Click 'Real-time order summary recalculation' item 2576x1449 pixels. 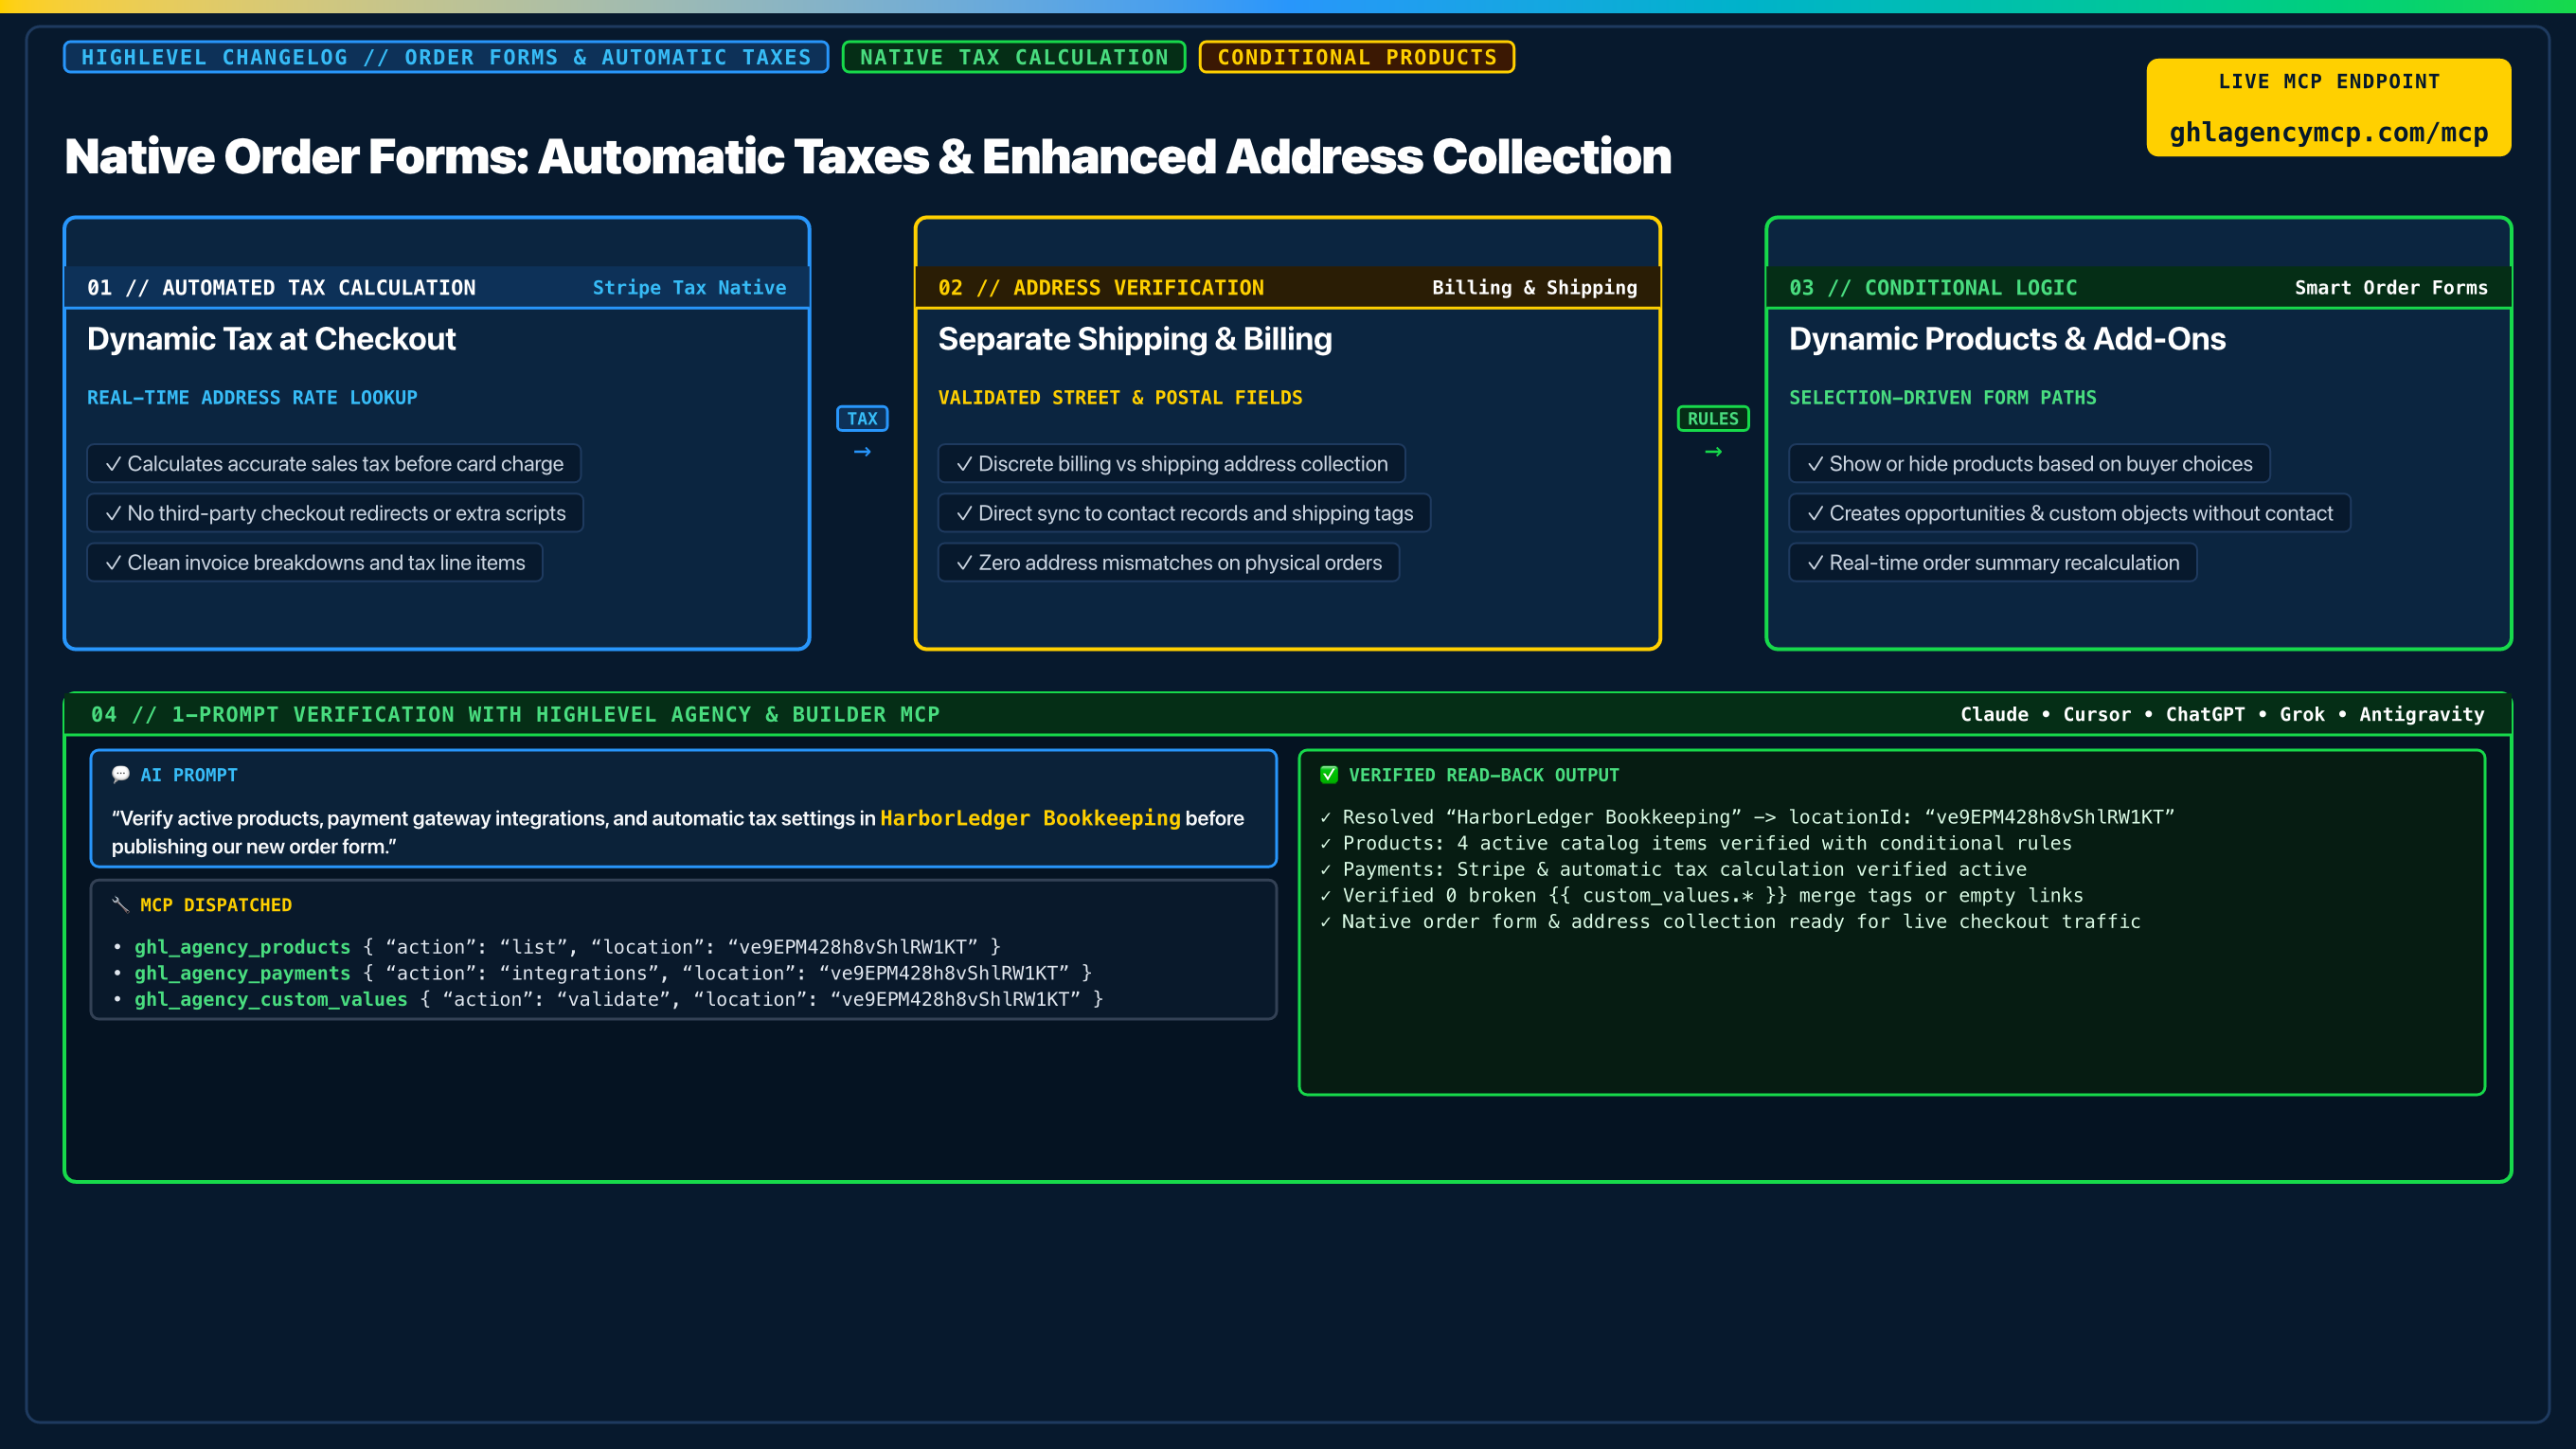(x=1993, y=562)
